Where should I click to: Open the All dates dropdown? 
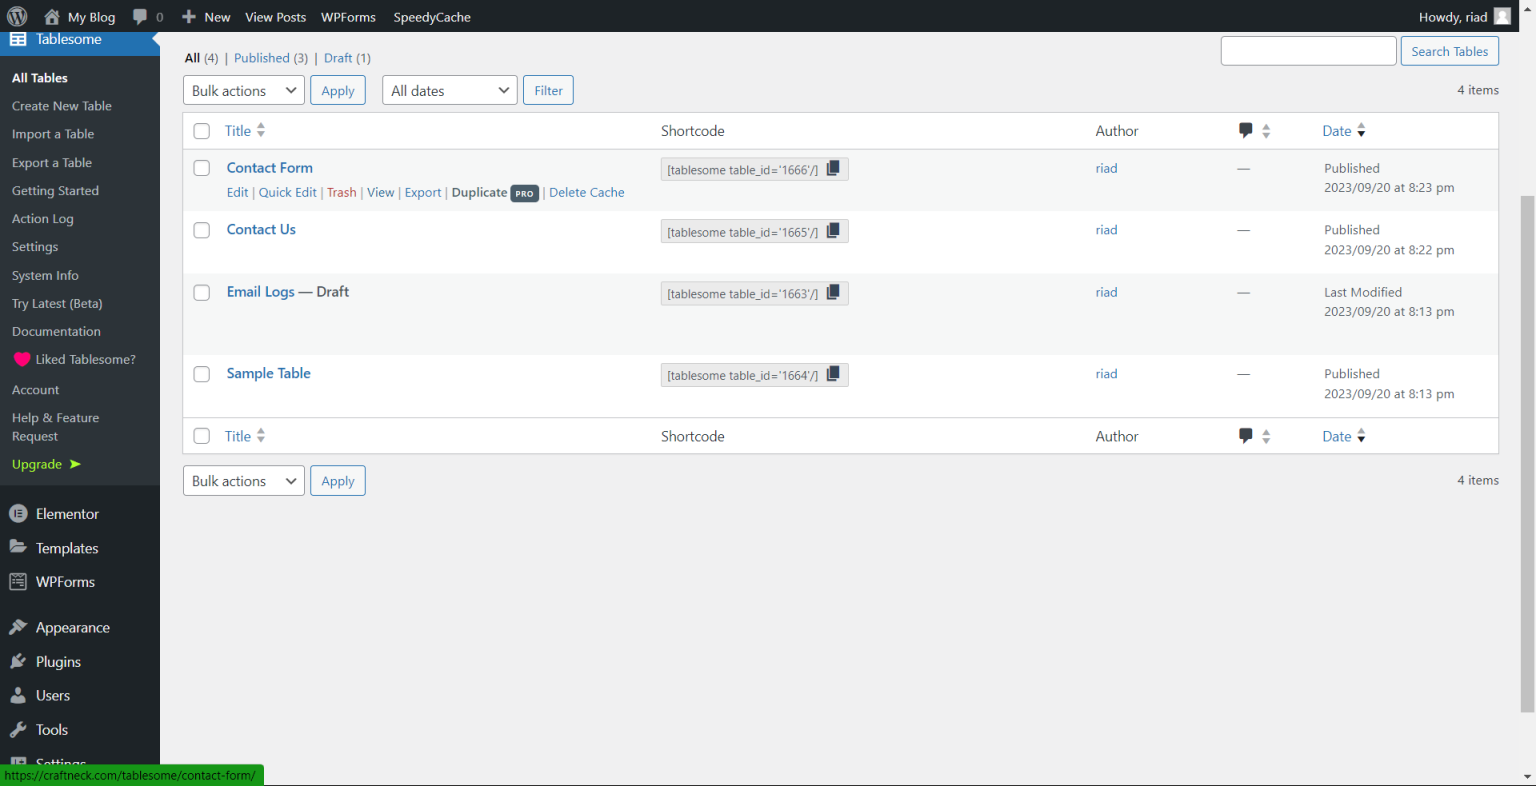tap(449, 90)
